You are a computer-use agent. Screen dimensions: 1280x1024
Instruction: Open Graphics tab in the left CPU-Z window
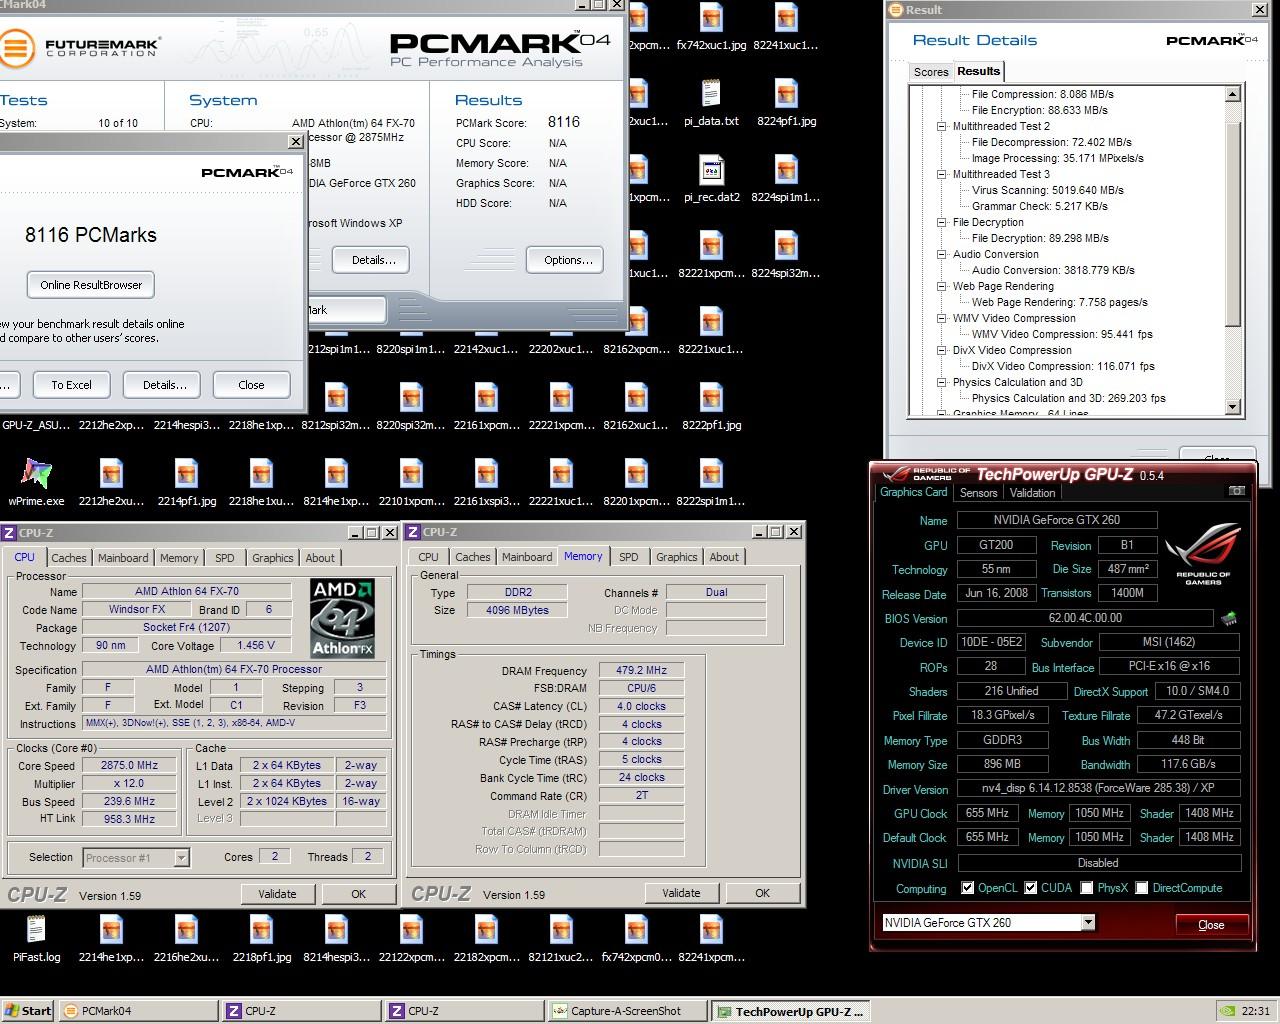tap(272, 558)
